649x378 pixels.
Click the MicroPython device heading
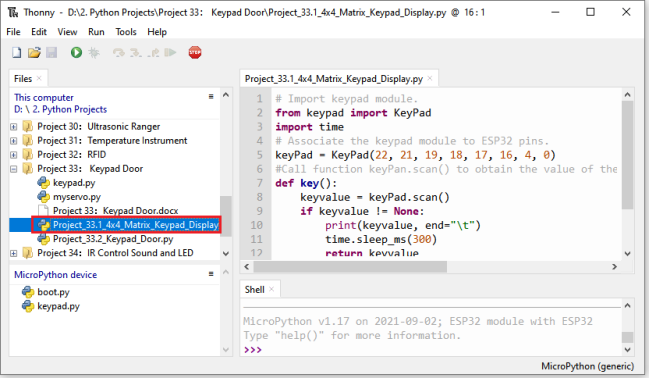coord(55,275)
